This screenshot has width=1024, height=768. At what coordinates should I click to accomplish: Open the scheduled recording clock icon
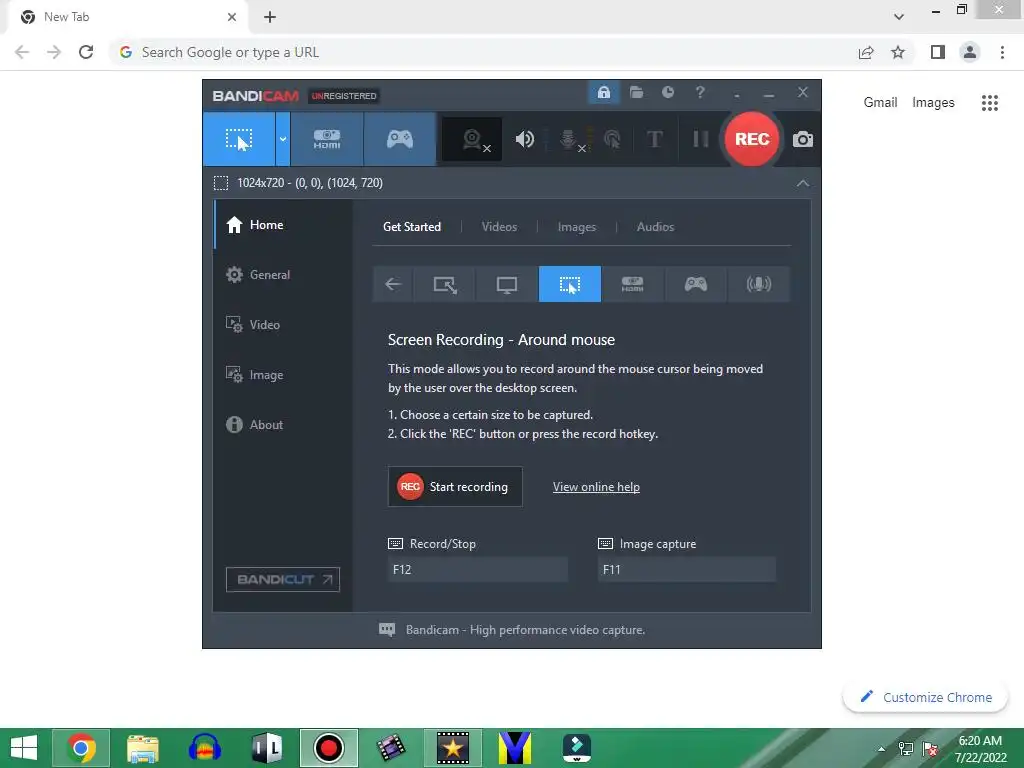667,93
